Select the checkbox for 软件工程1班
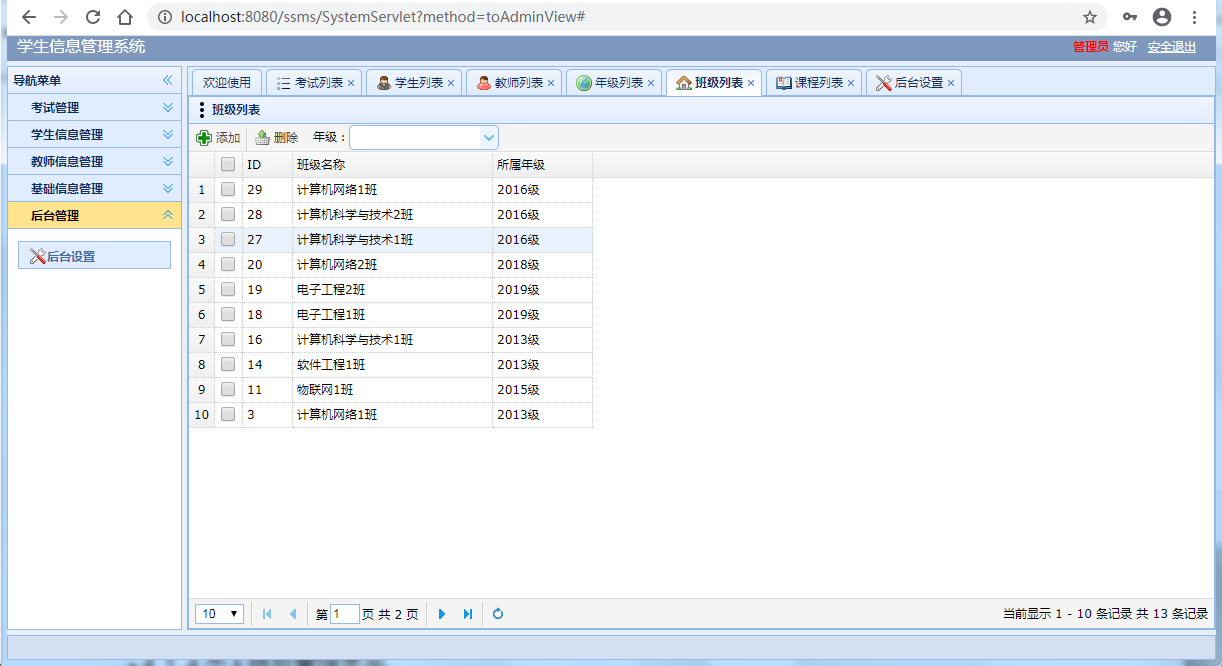 (227, 364)
